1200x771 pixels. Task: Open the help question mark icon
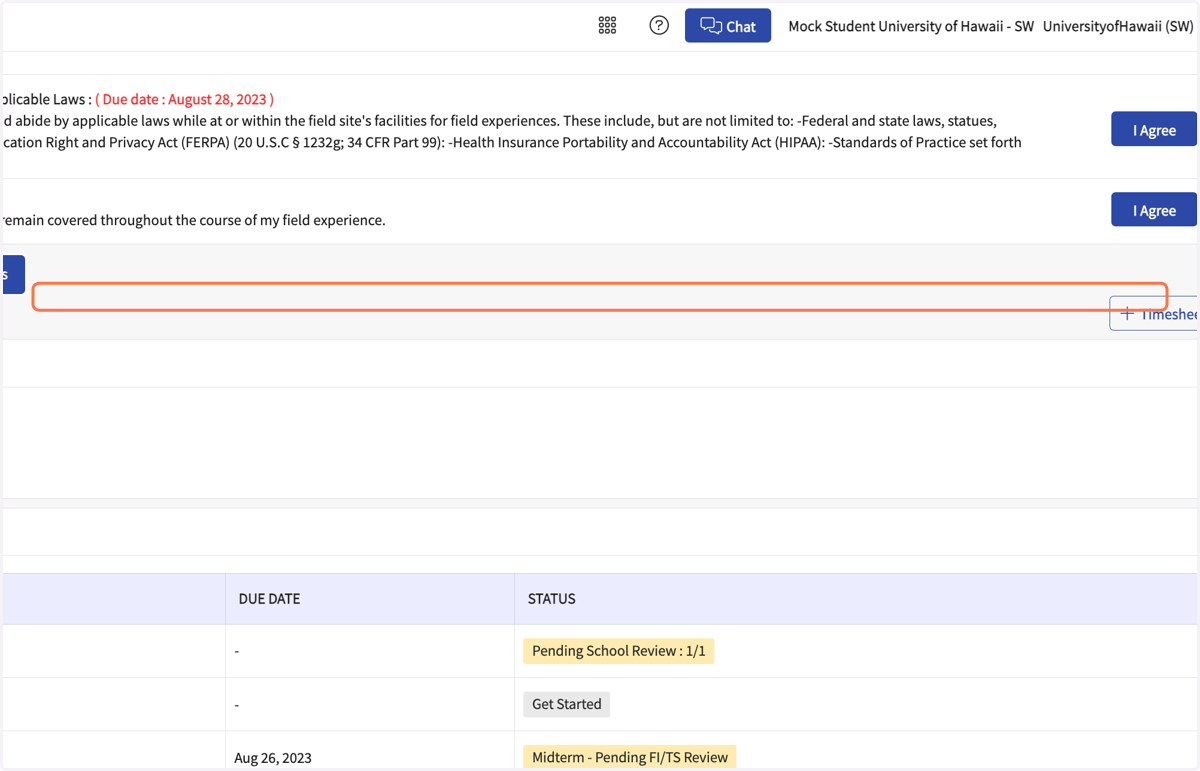click(659, 26)
